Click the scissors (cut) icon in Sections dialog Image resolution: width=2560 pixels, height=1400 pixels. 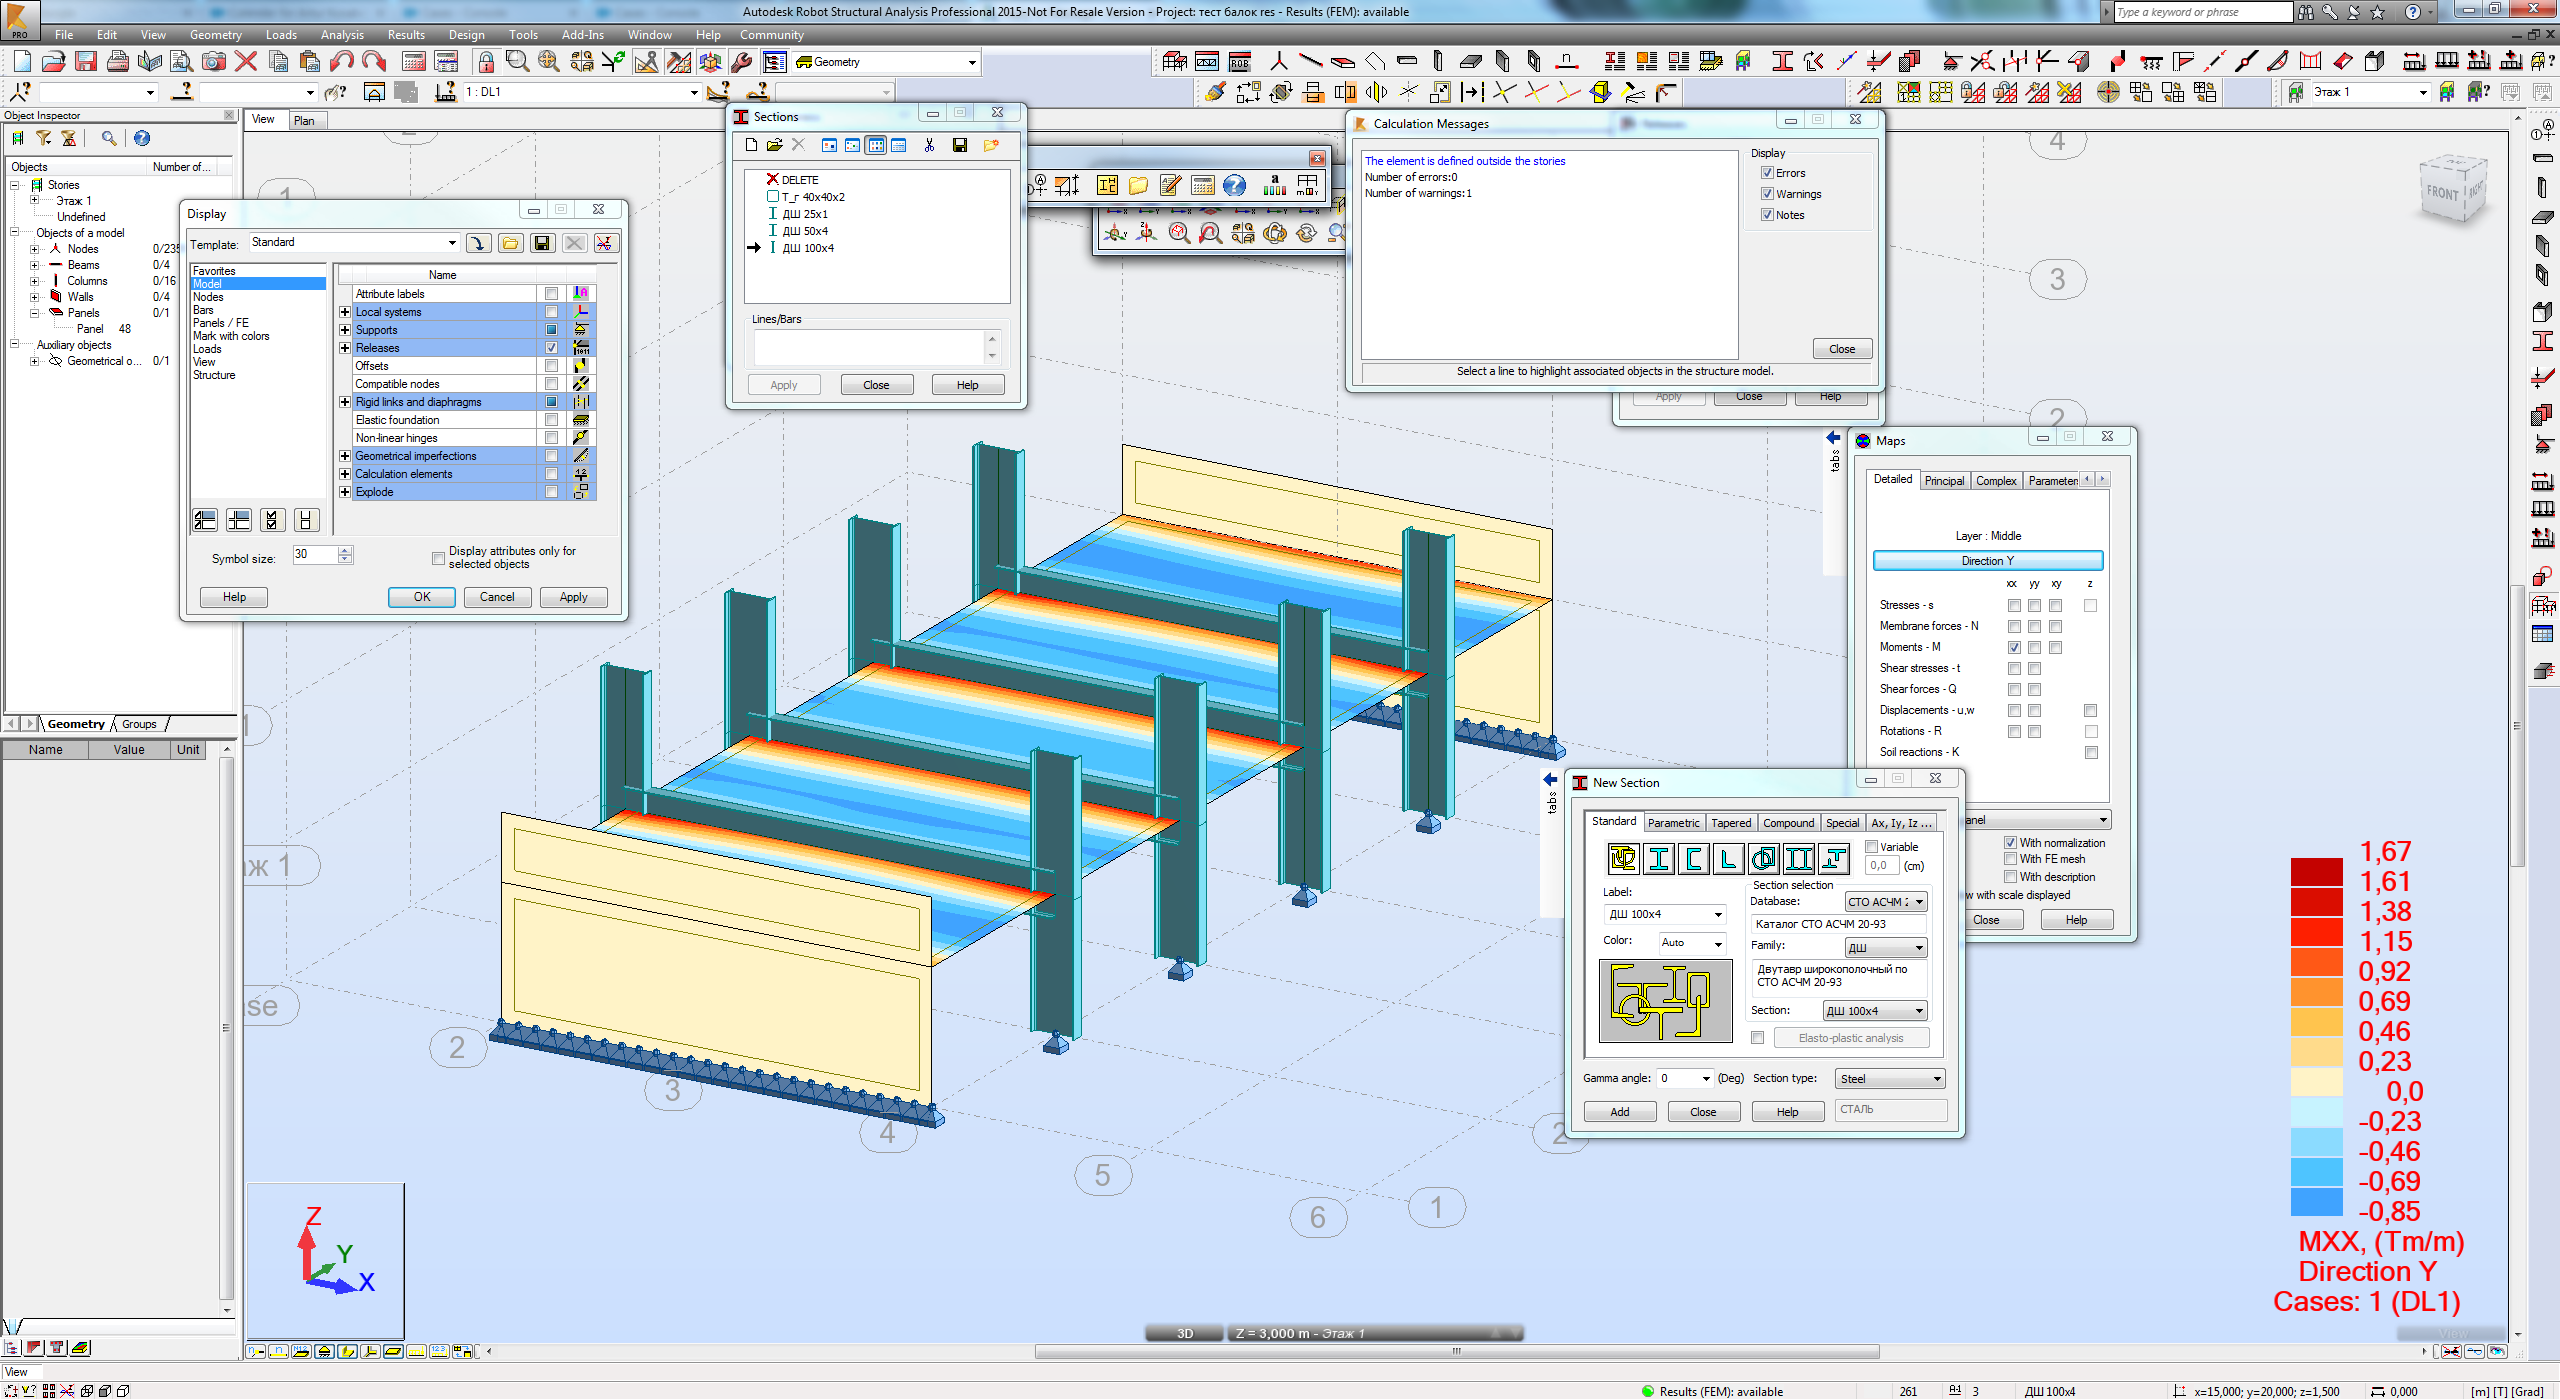(930, 145)
